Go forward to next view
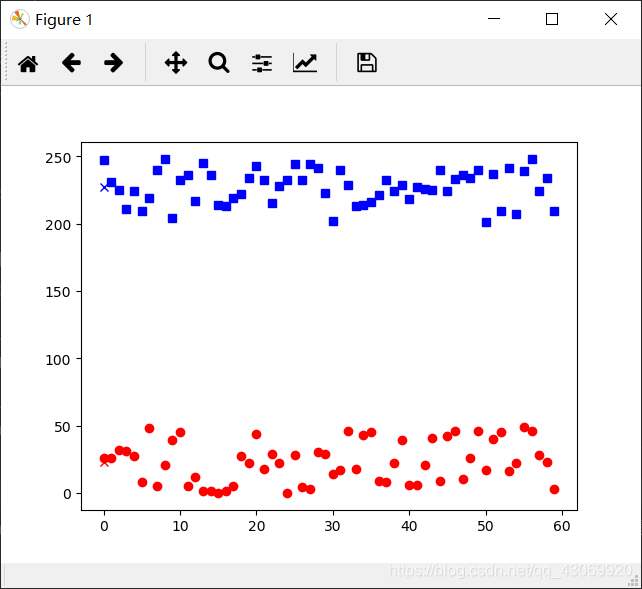This screenshot has width=642, height=589. tap(113, 63)
